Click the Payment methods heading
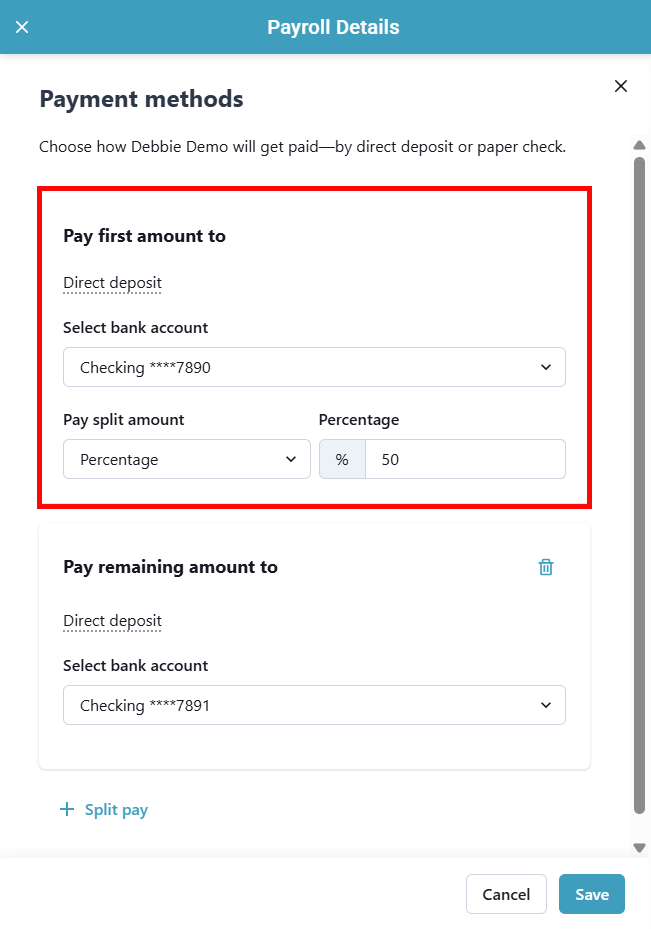This screenshot has height=929, width=651. (141, 99)
